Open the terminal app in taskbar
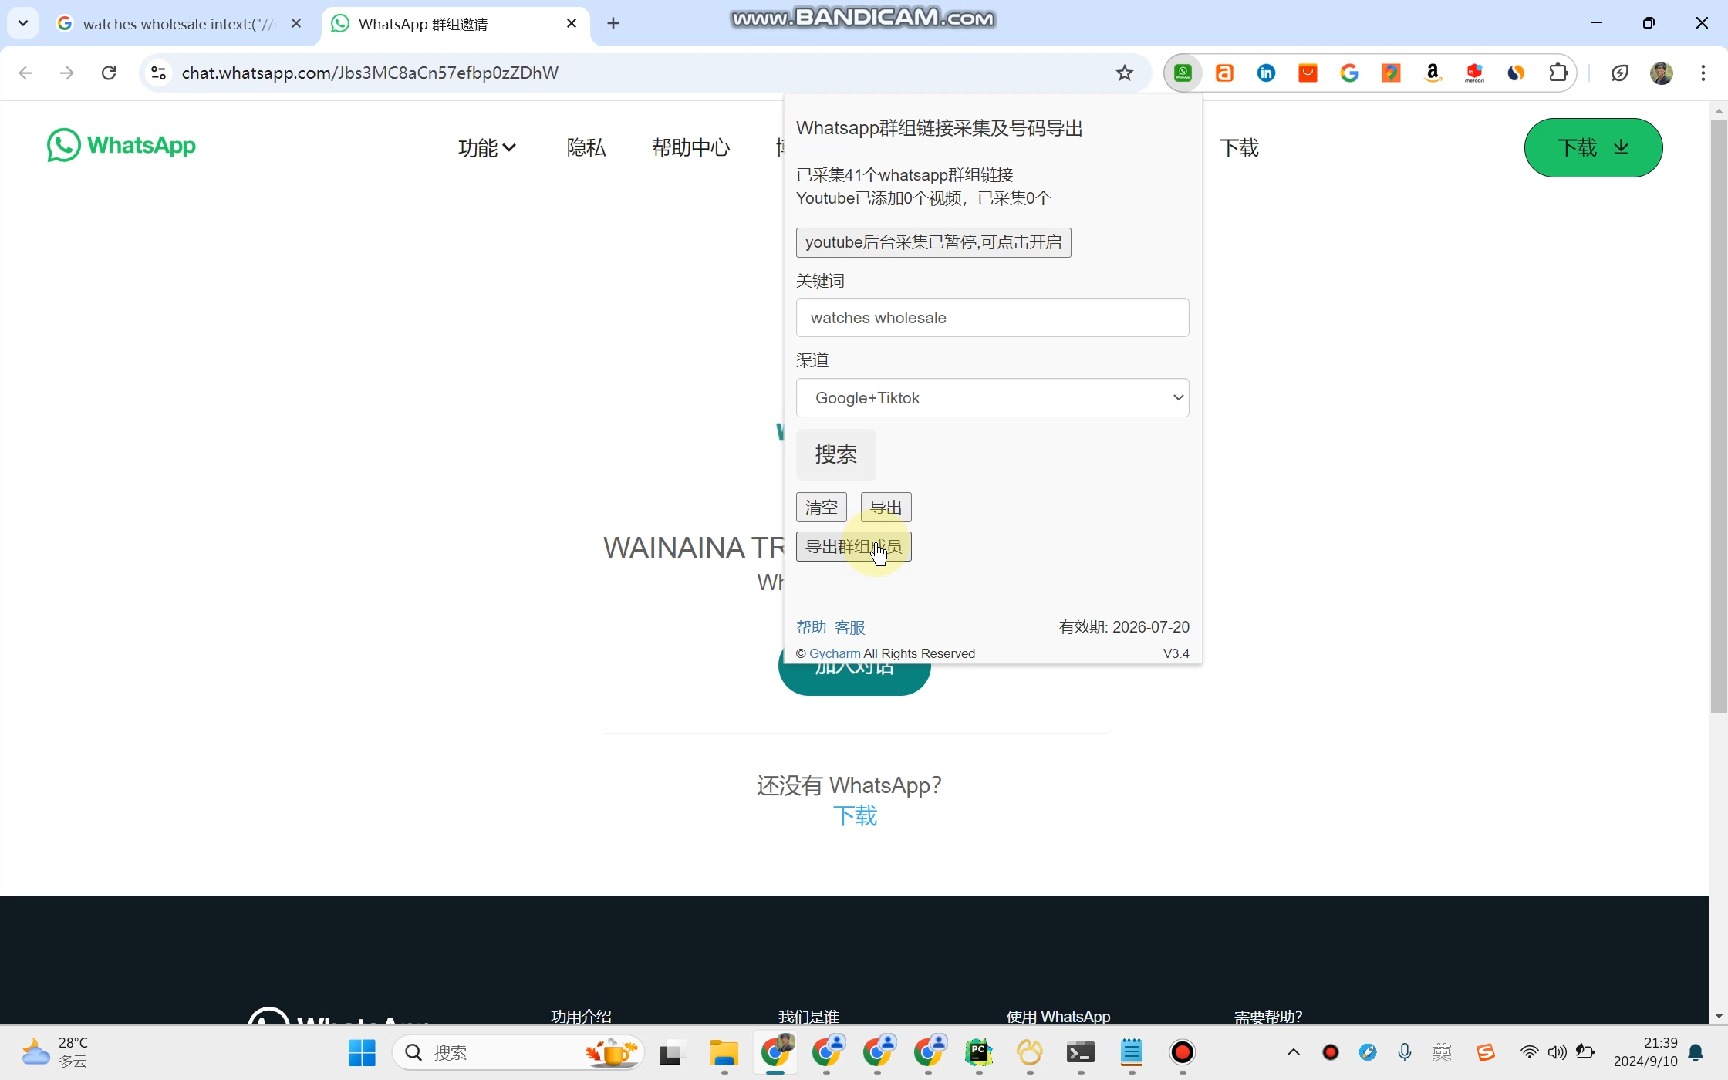The height and width of the screenshot is (1080, 1728). pos(1081,1052)
